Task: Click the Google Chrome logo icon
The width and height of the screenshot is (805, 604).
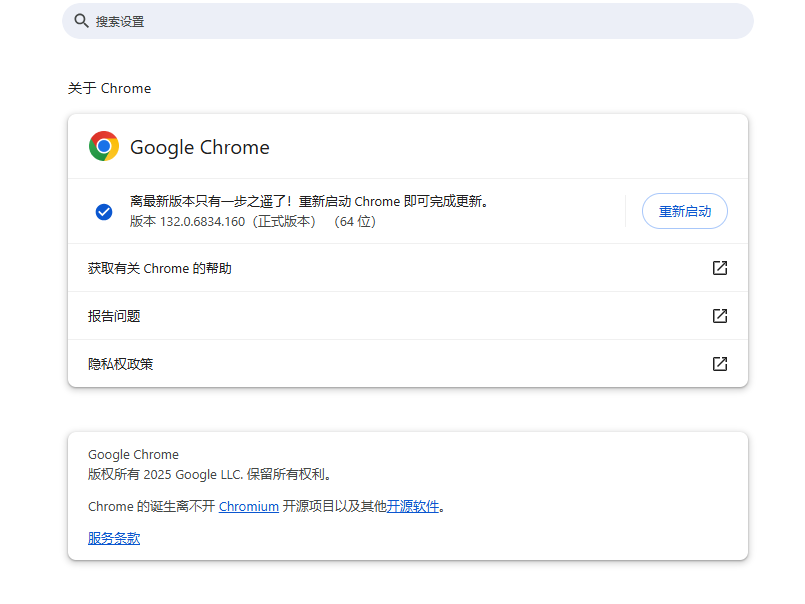Action: pos(104,146)
